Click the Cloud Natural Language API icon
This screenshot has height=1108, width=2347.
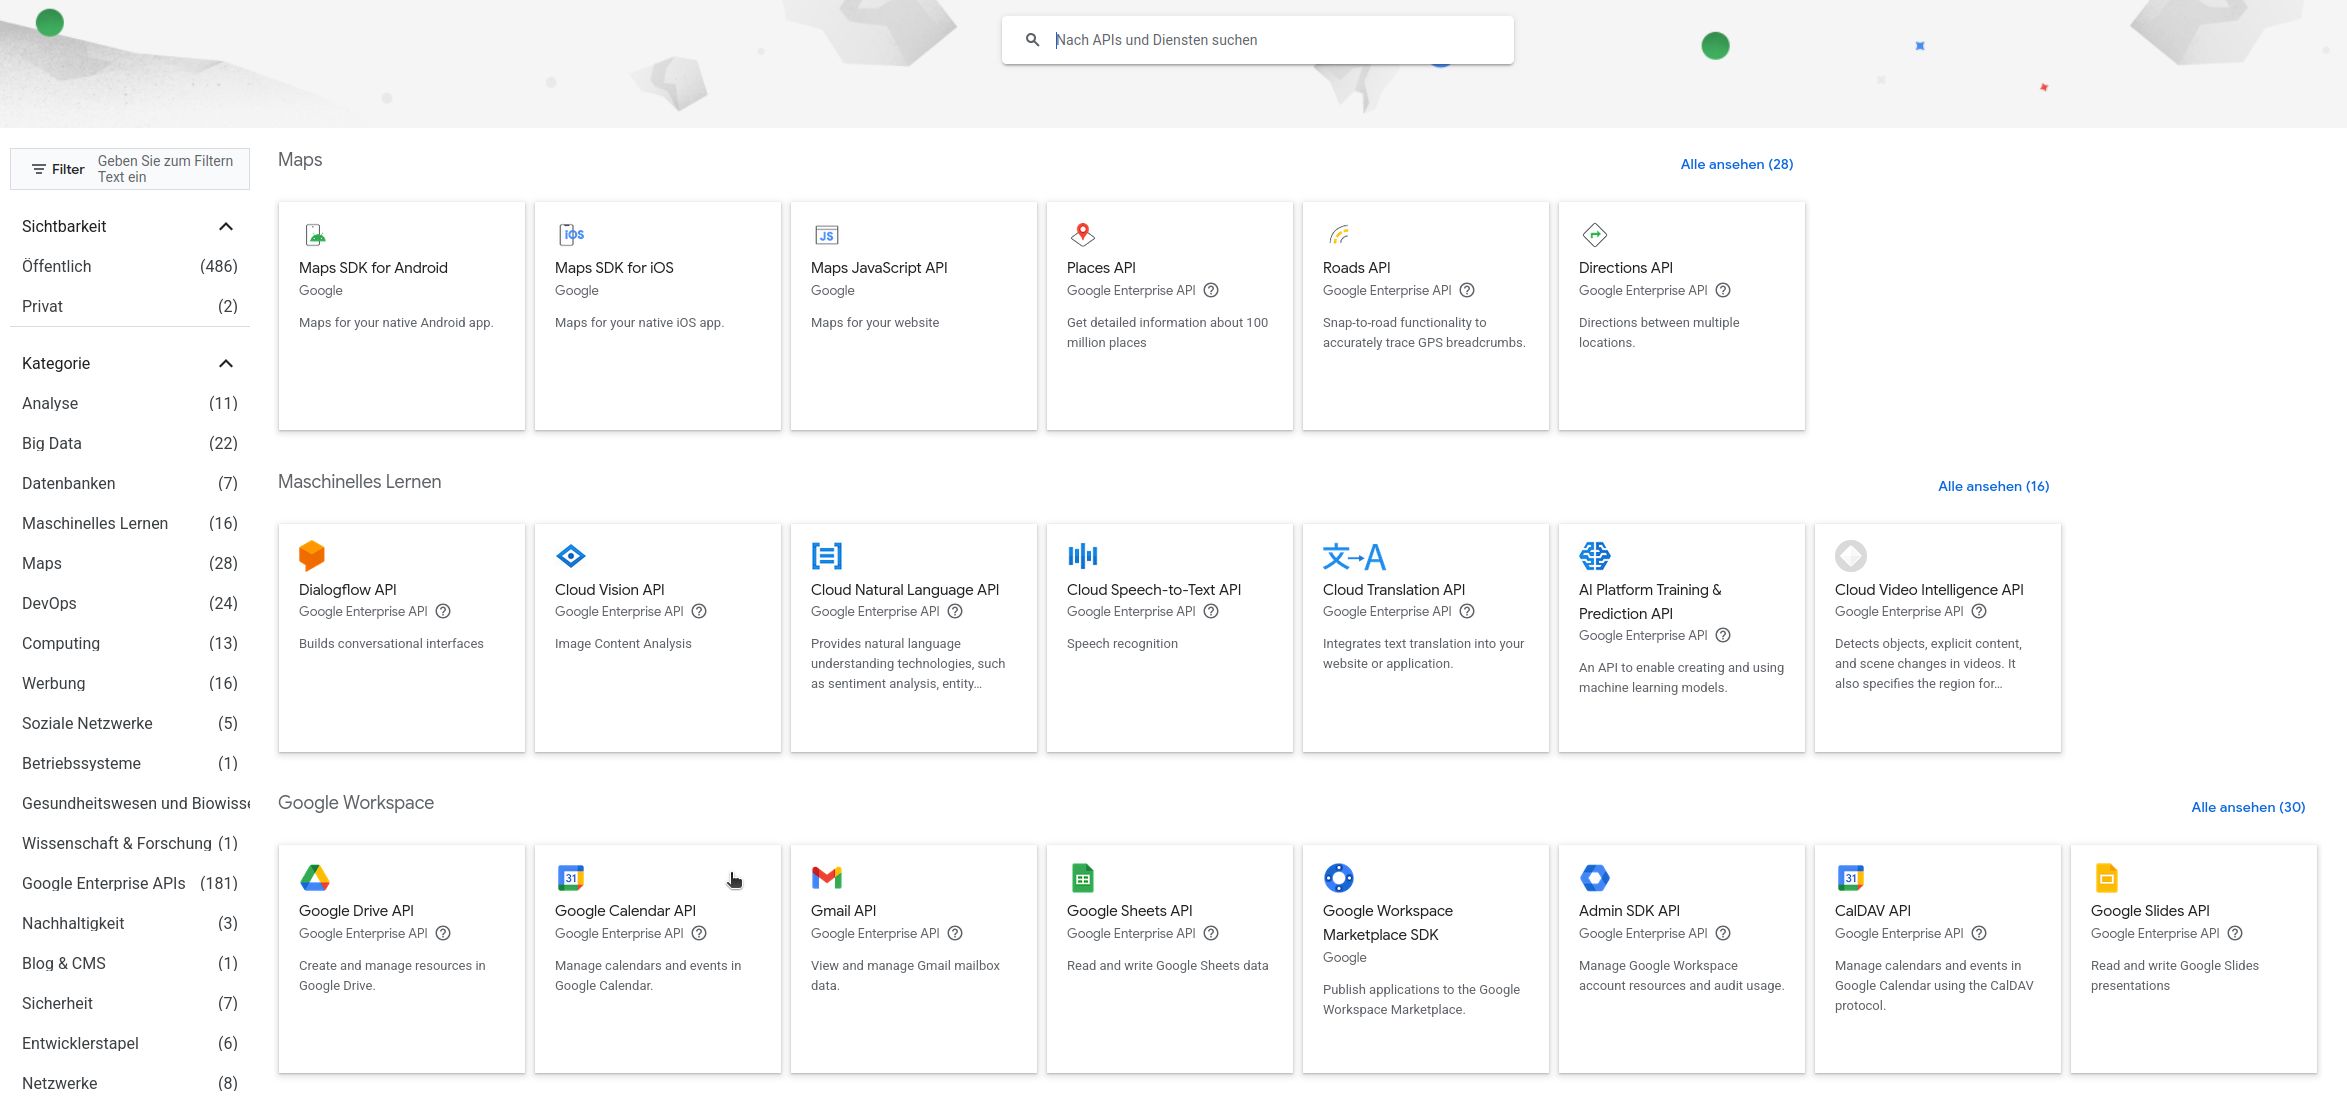827,556
